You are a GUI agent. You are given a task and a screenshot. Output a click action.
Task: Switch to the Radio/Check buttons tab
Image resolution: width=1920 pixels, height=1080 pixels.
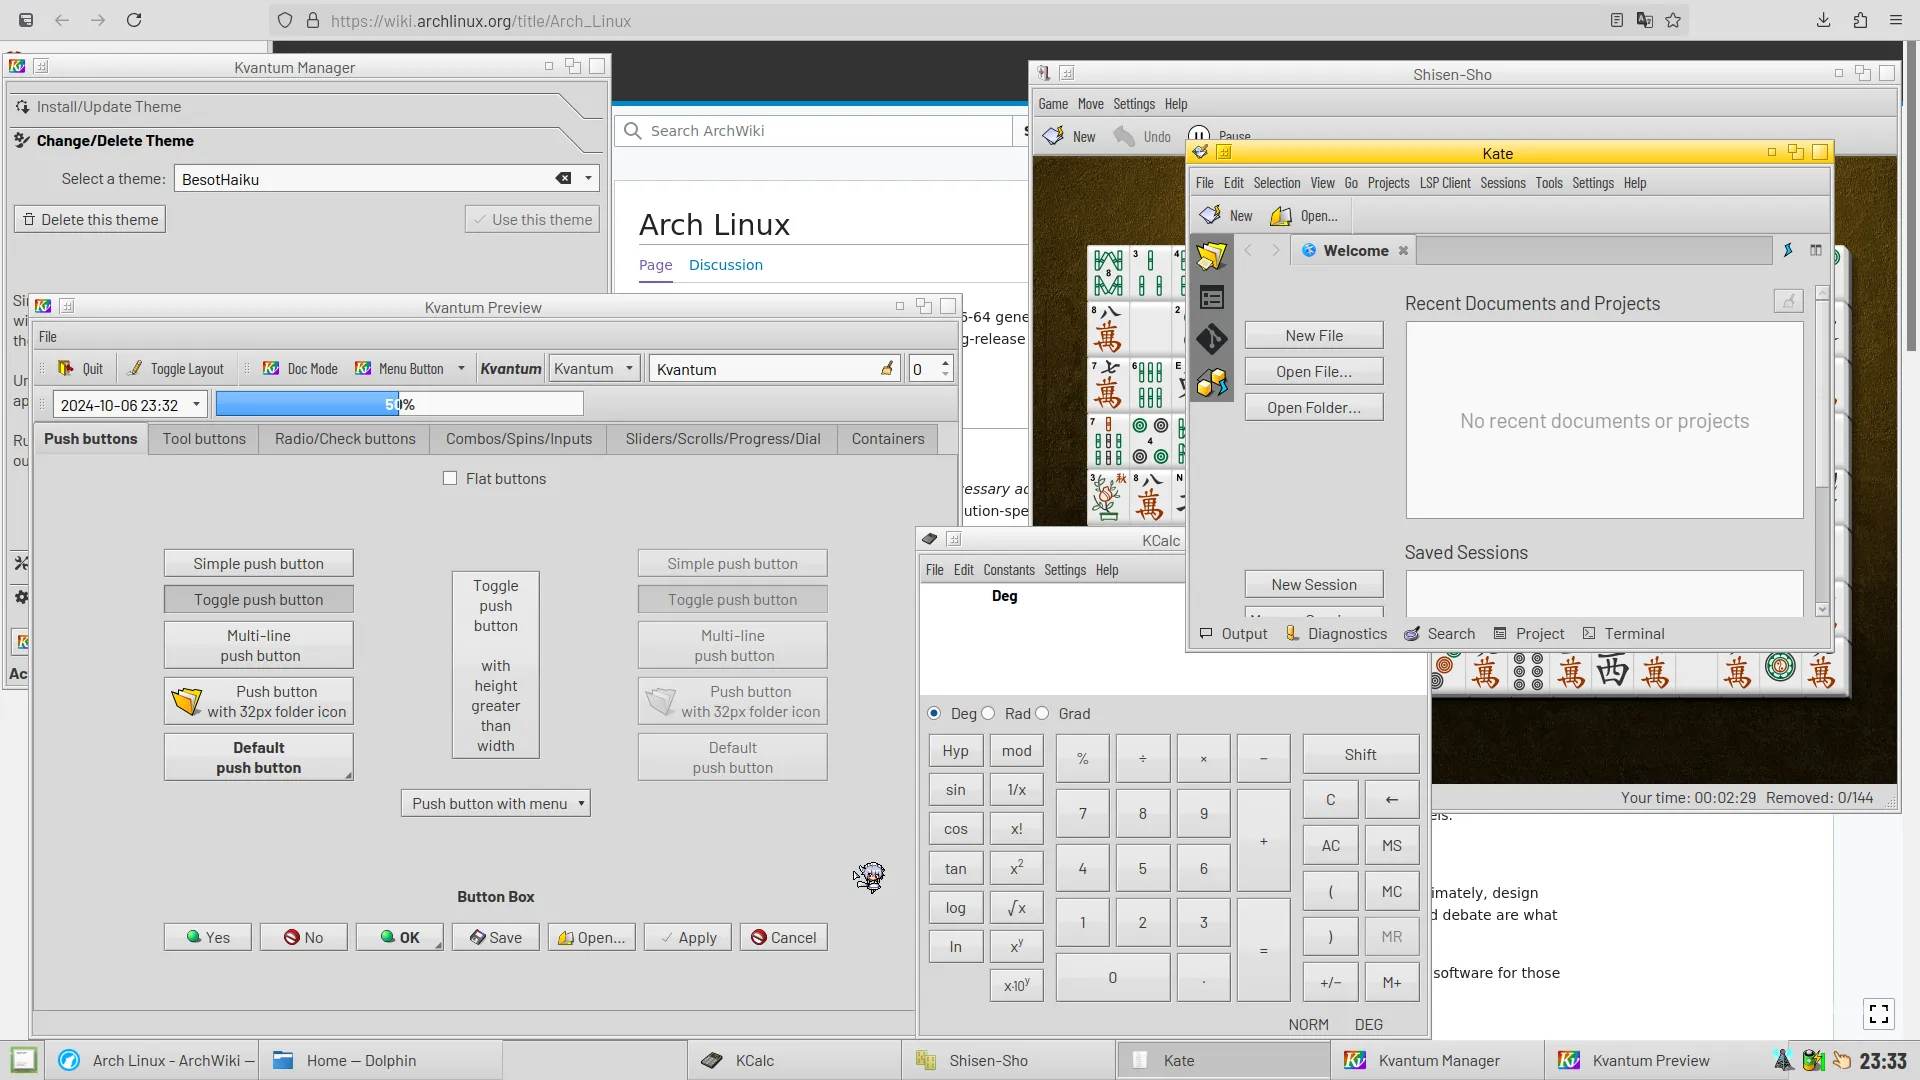[x=345, y=439]
